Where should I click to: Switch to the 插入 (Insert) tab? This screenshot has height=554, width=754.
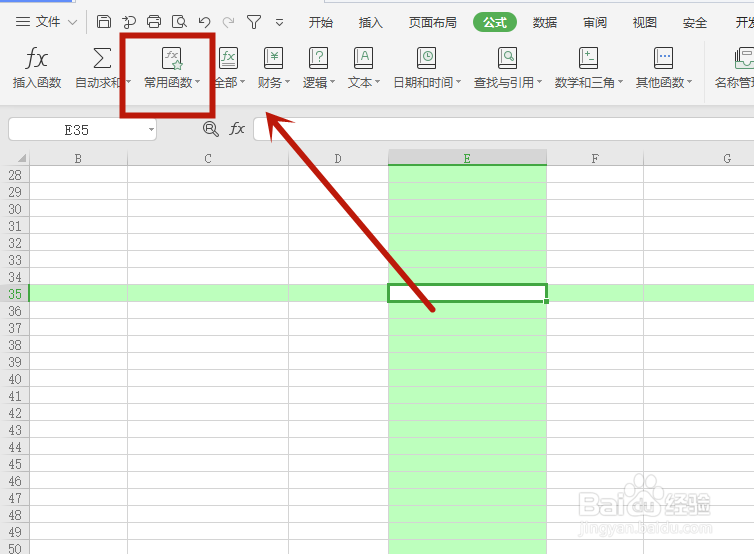(x=371, y=22)
